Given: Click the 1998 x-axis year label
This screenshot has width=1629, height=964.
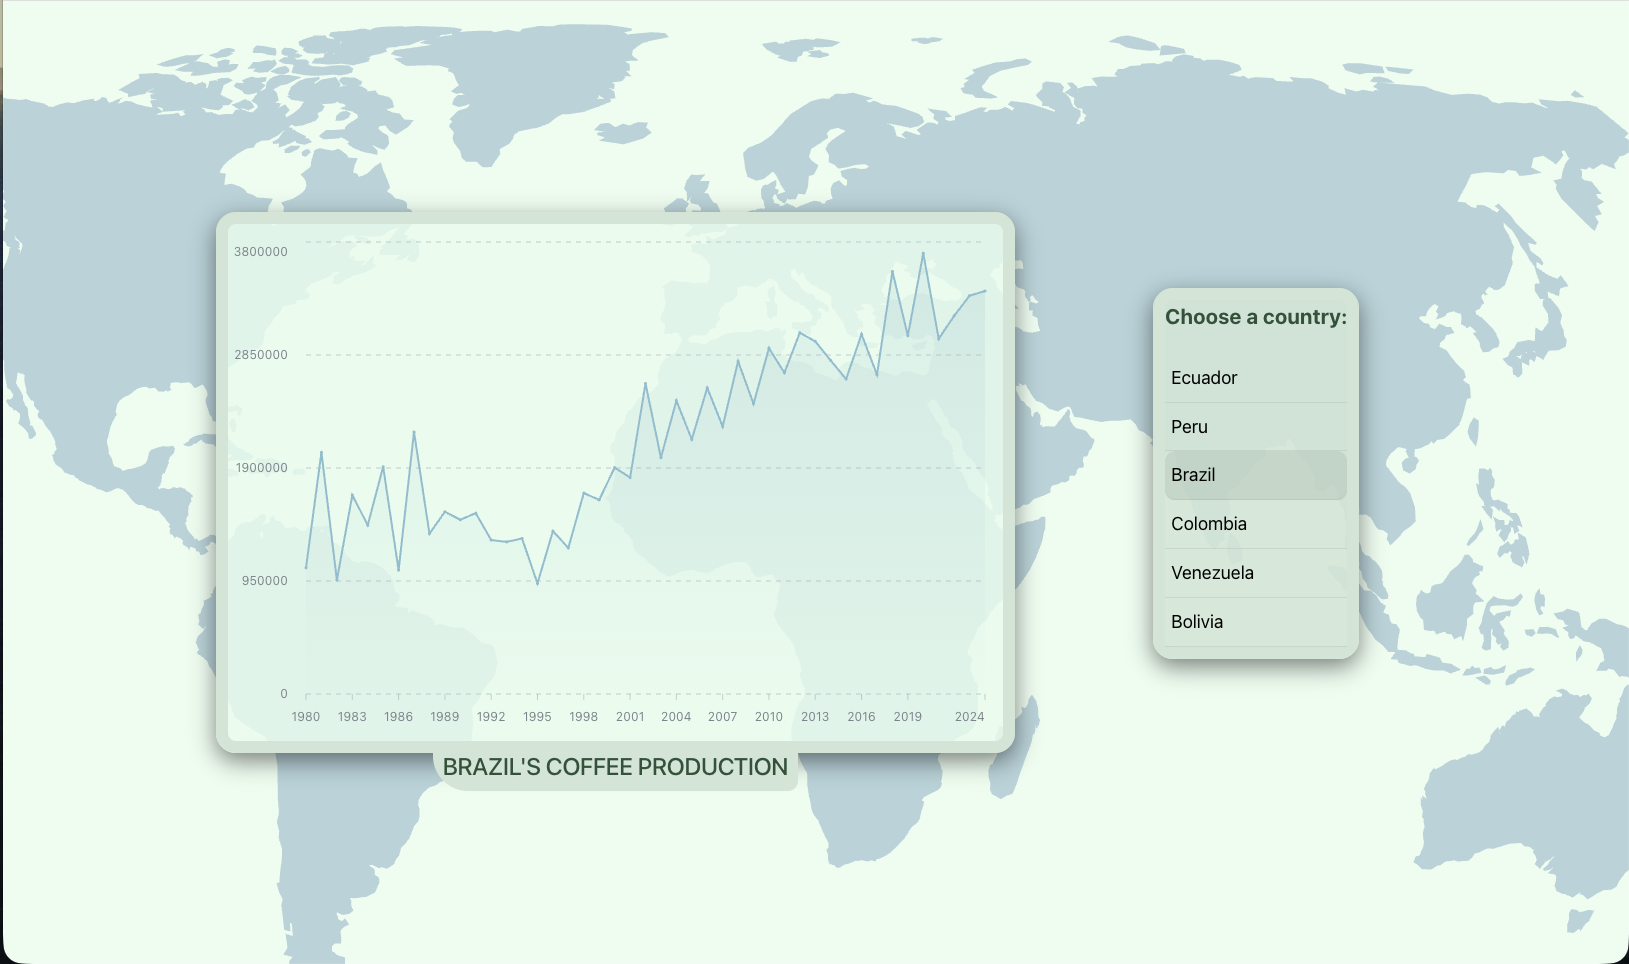Looking at the screenshot, I should coord(584,717).
